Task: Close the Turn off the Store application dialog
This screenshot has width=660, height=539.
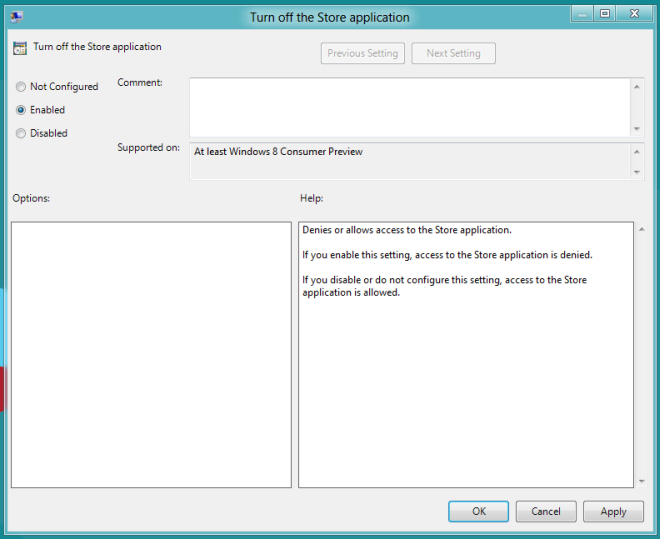Action: coord(633,14)
